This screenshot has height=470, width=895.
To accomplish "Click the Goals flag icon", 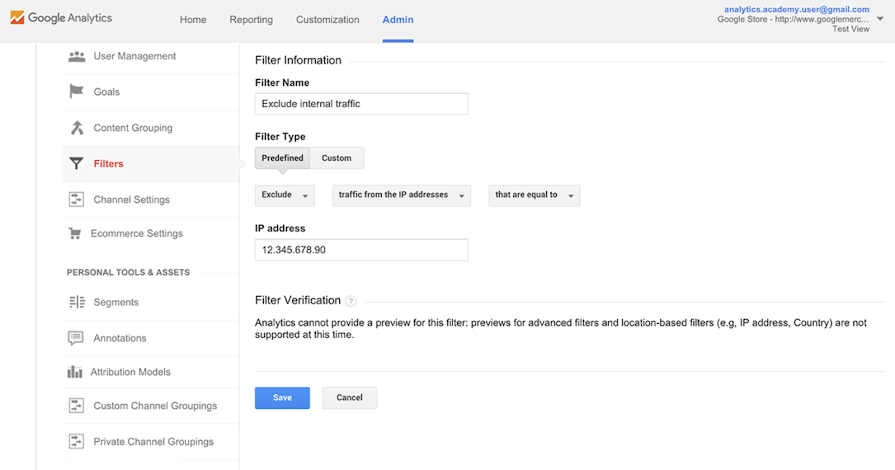I will click(76, 92).
